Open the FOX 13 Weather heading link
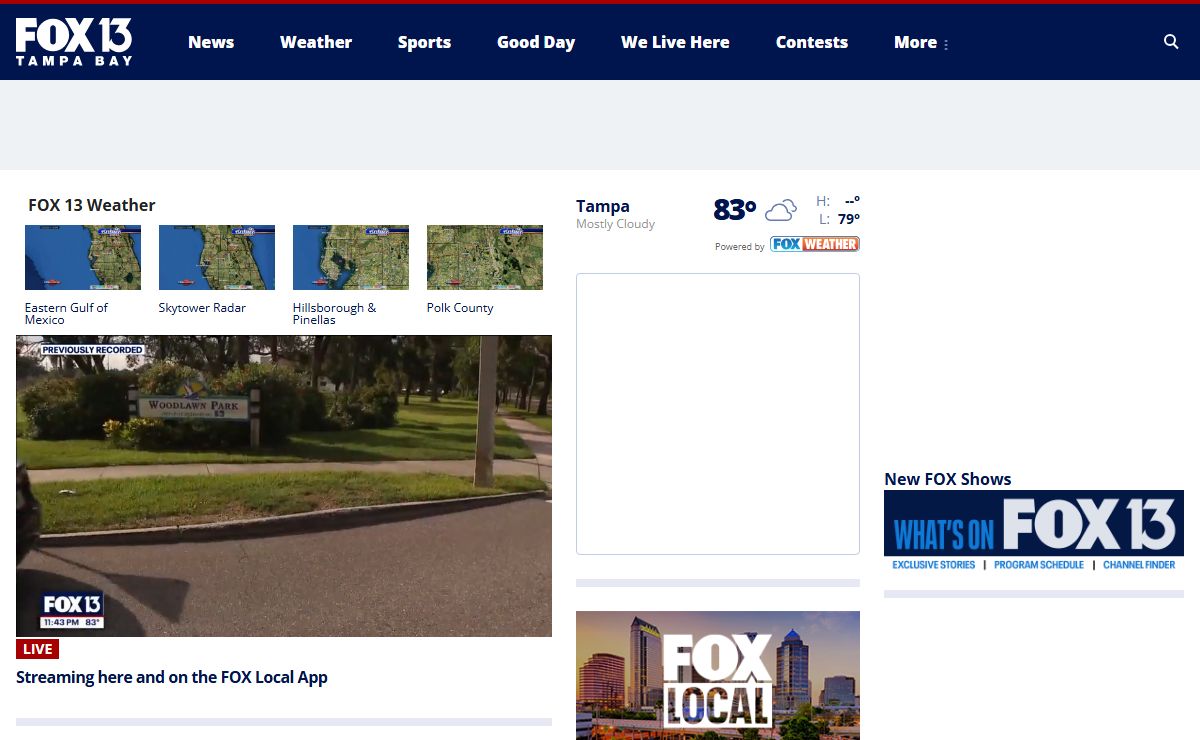This screenshot has height=740, width=1200. pos(92,205)
